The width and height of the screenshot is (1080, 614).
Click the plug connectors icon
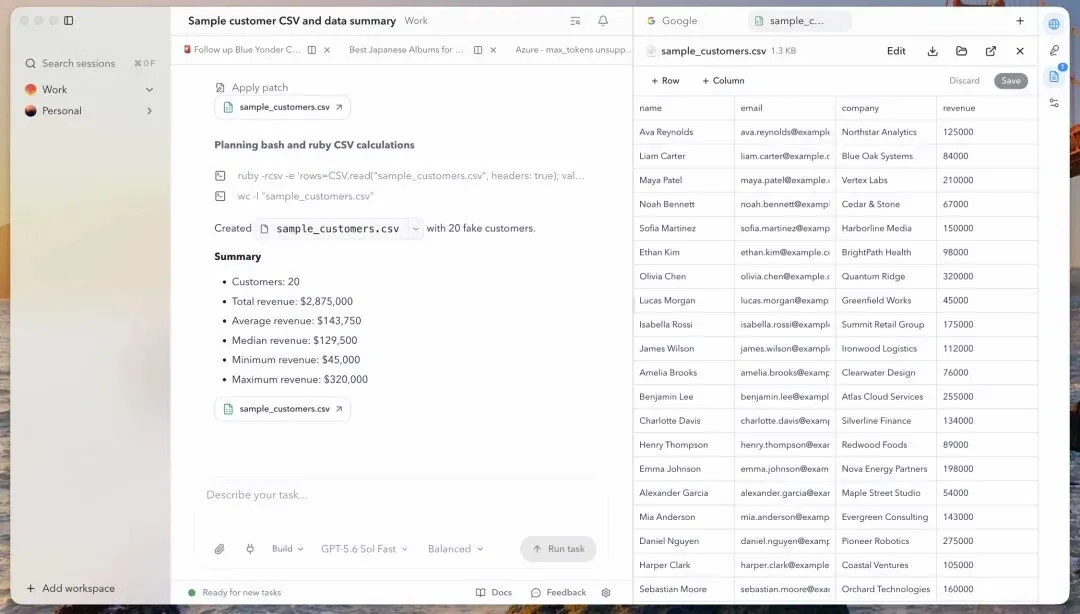[250, 549]
